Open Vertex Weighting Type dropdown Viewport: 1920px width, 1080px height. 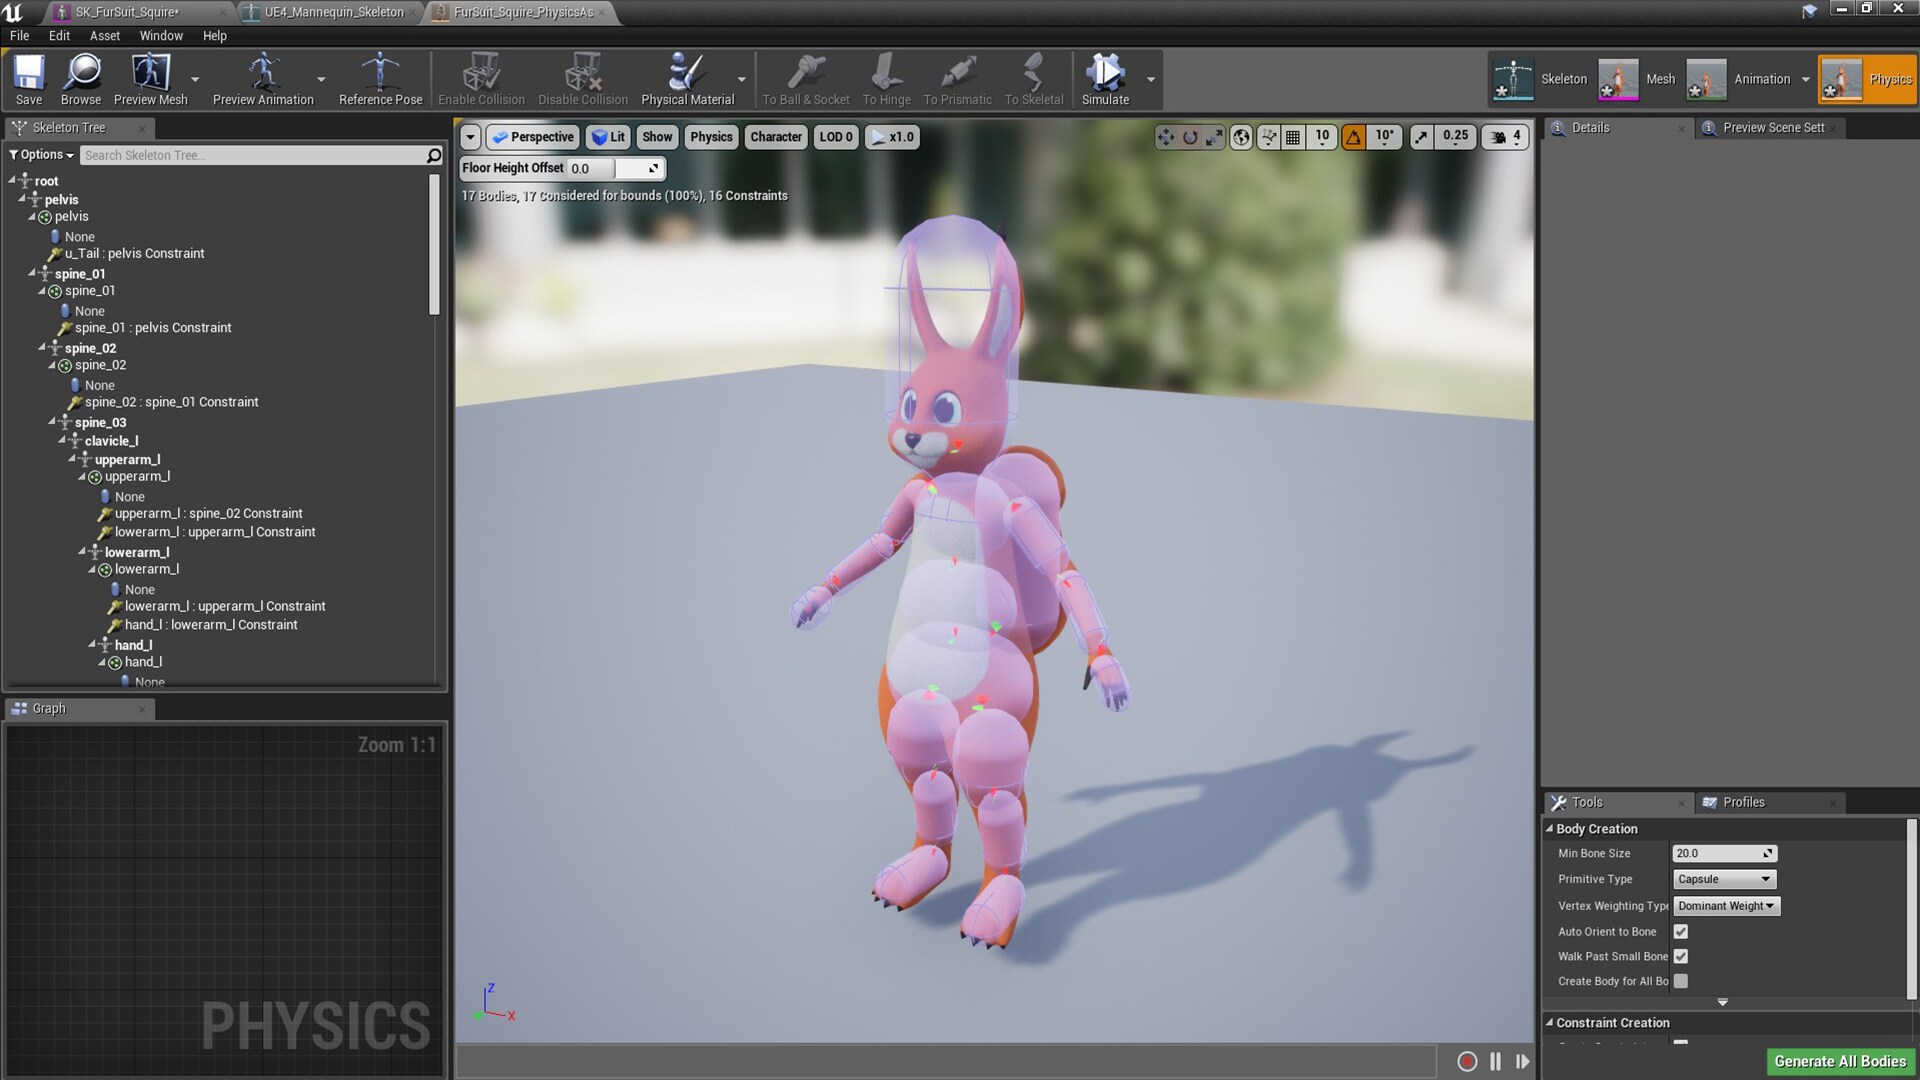(x=1727, y=906)
